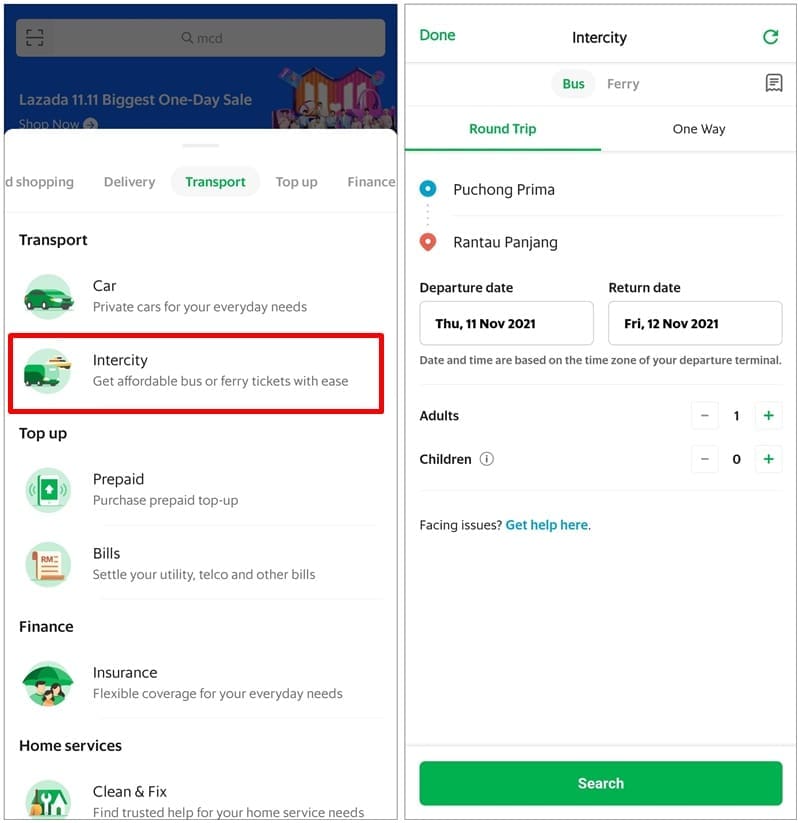Screen dimensions: 800x823
Task: Select the Car service icon
Action: (x=48, y=296)
